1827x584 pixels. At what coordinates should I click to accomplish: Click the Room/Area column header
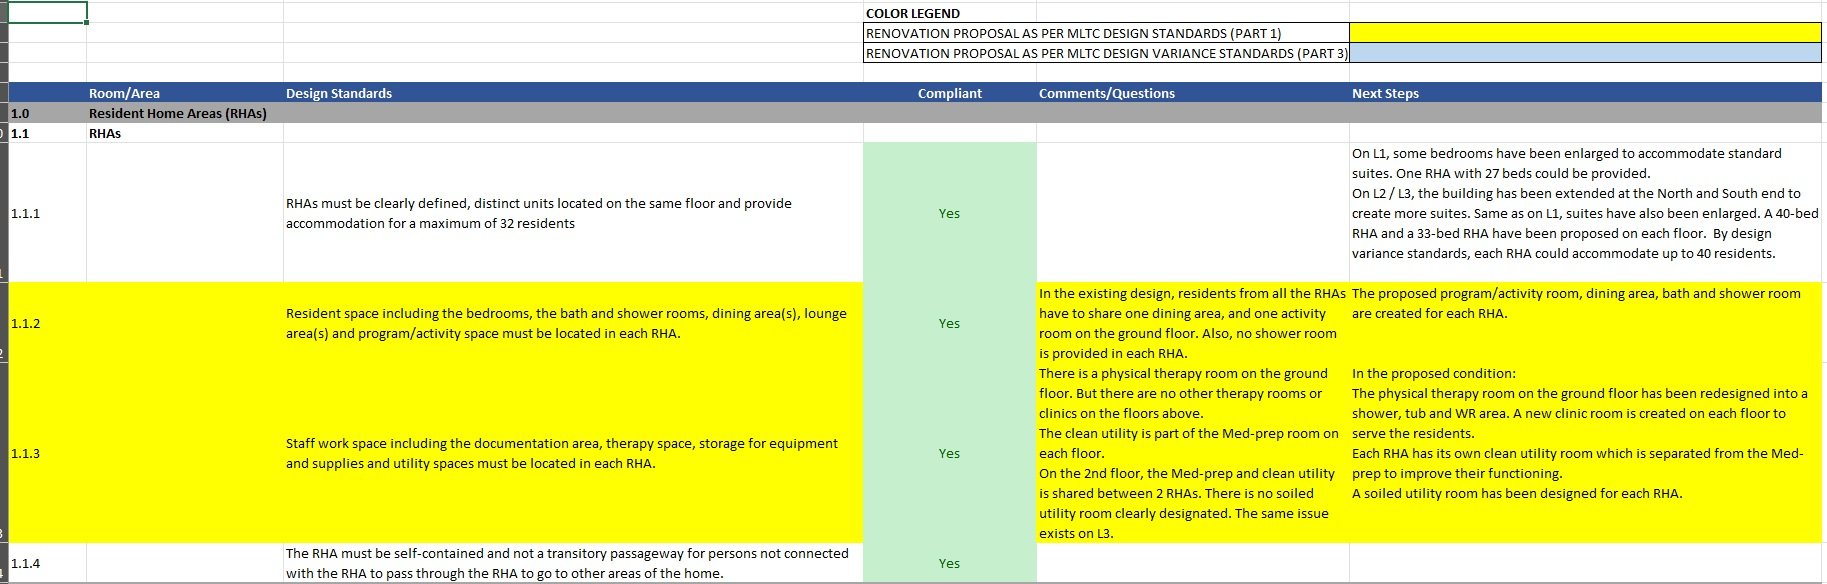tap(185, 93)
